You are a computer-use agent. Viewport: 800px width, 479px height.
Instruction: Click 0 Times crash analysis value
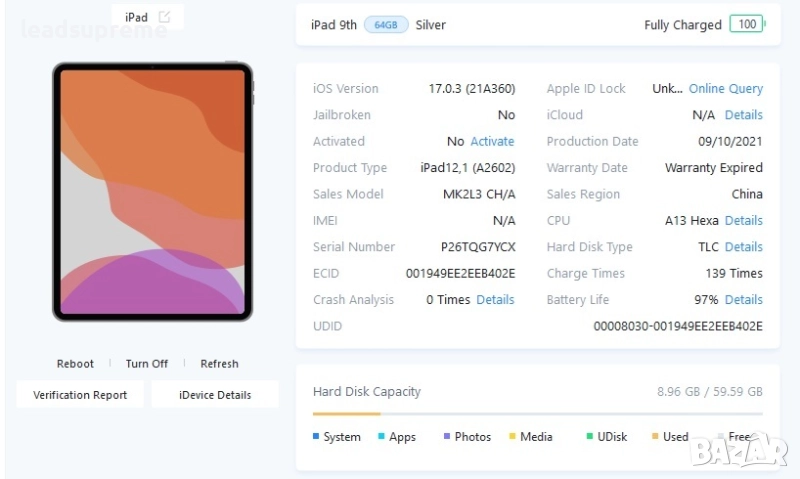448,299
